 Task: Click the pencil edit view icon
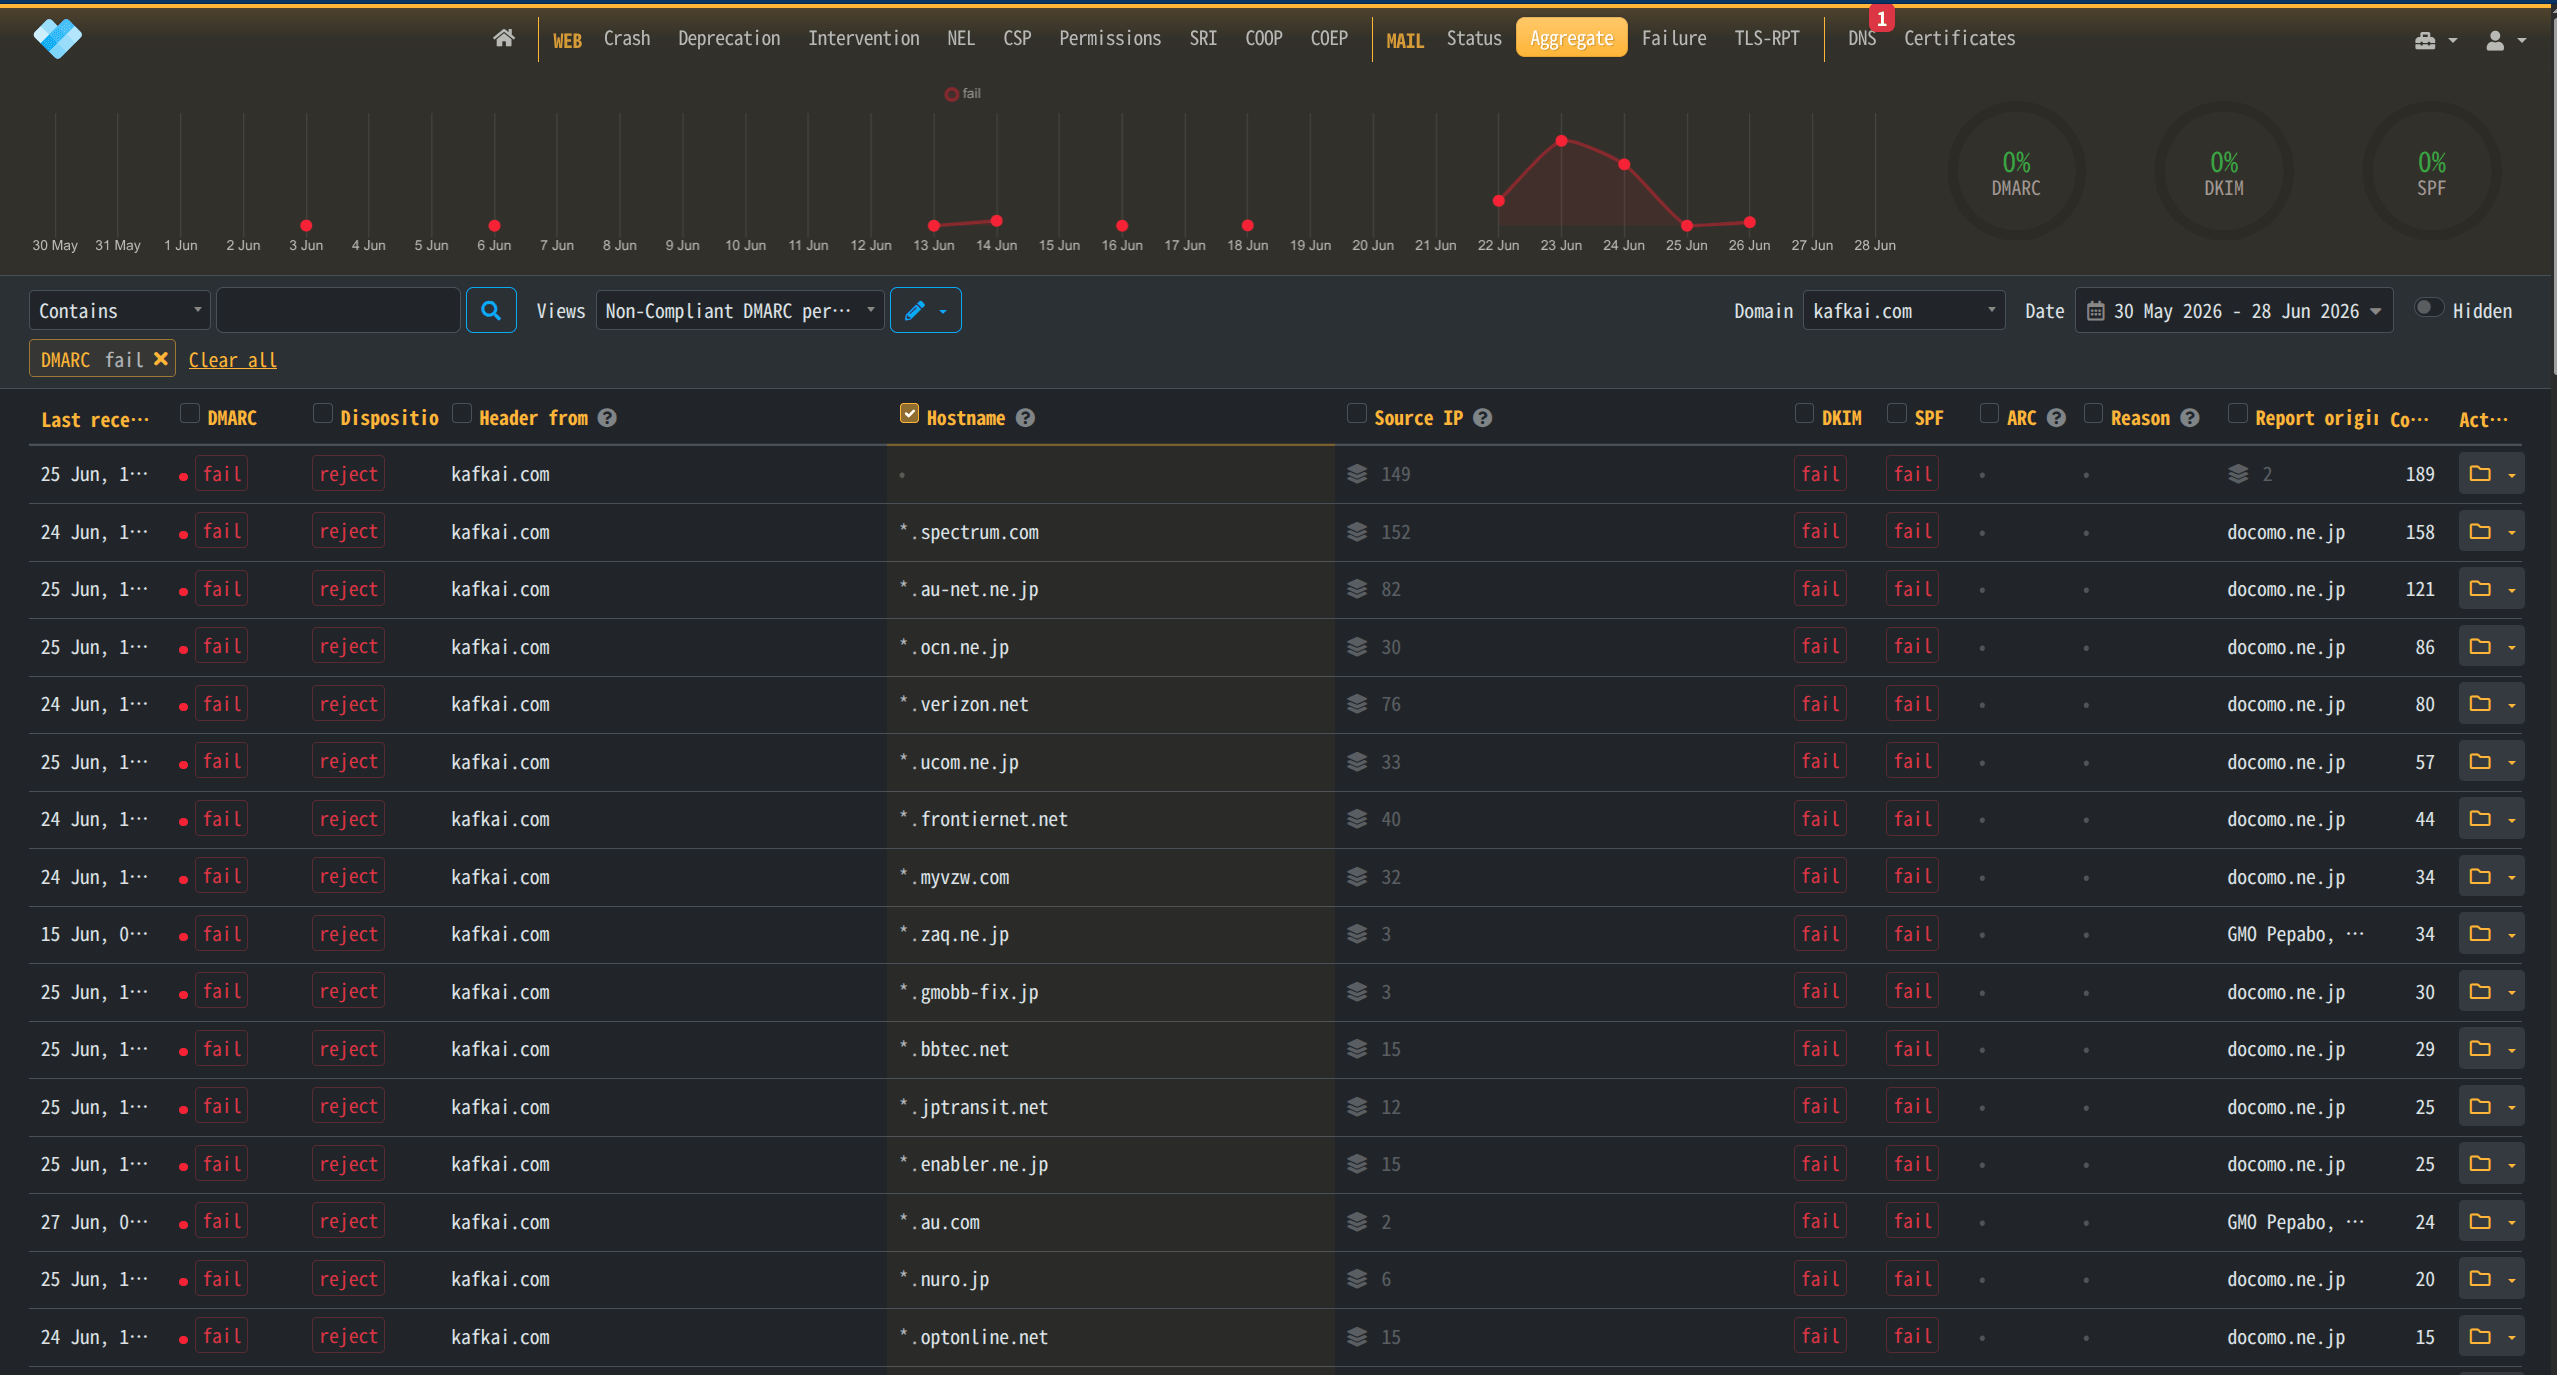tap(914, 310)
